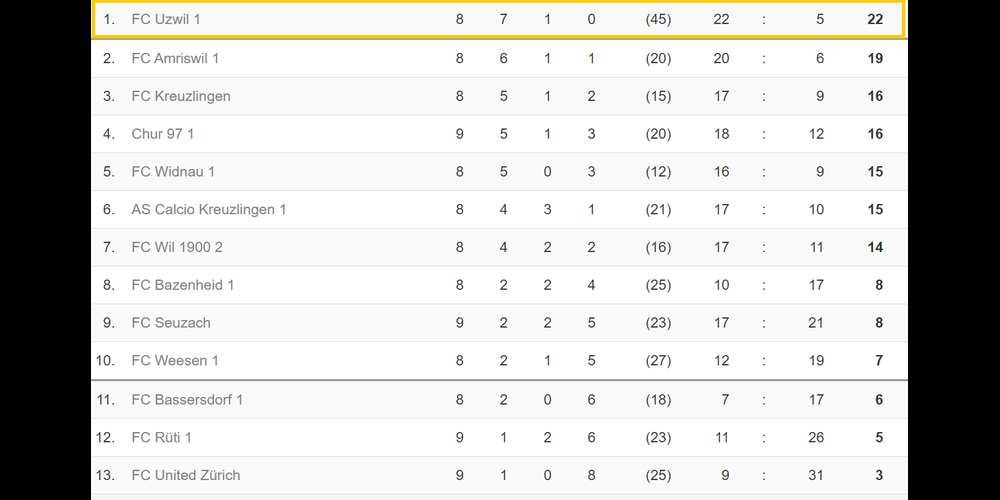
Task: Click rank number 13 in the standings
Action: coord(108,476)
